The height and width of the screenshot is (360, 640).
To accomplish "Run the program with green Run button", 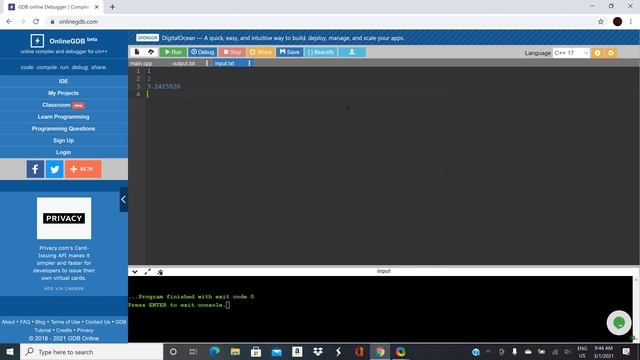I will pos(173,52).
